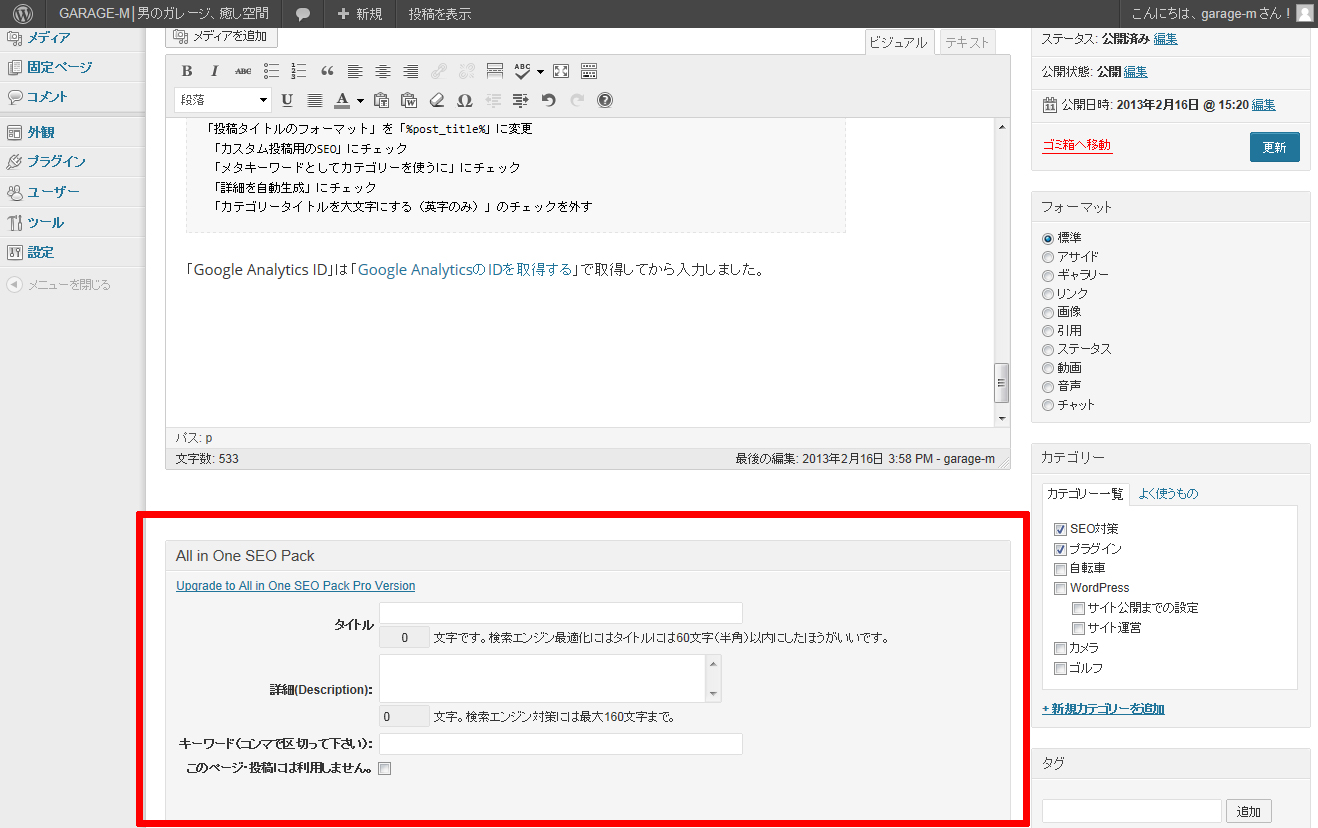Viewport: 1318px width, 828px height.
Task: Open the 新規 menu in admin bar
Action: (x=359, y=14)
